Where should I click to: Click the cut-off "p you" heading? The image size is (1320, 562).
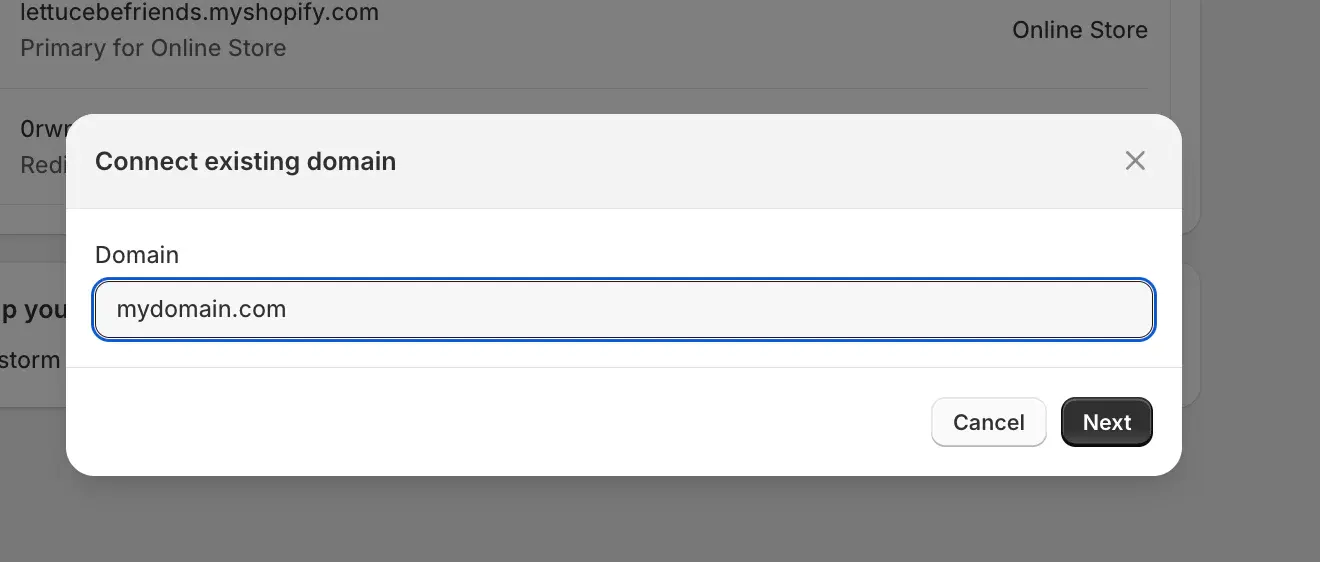coord(32,310)
